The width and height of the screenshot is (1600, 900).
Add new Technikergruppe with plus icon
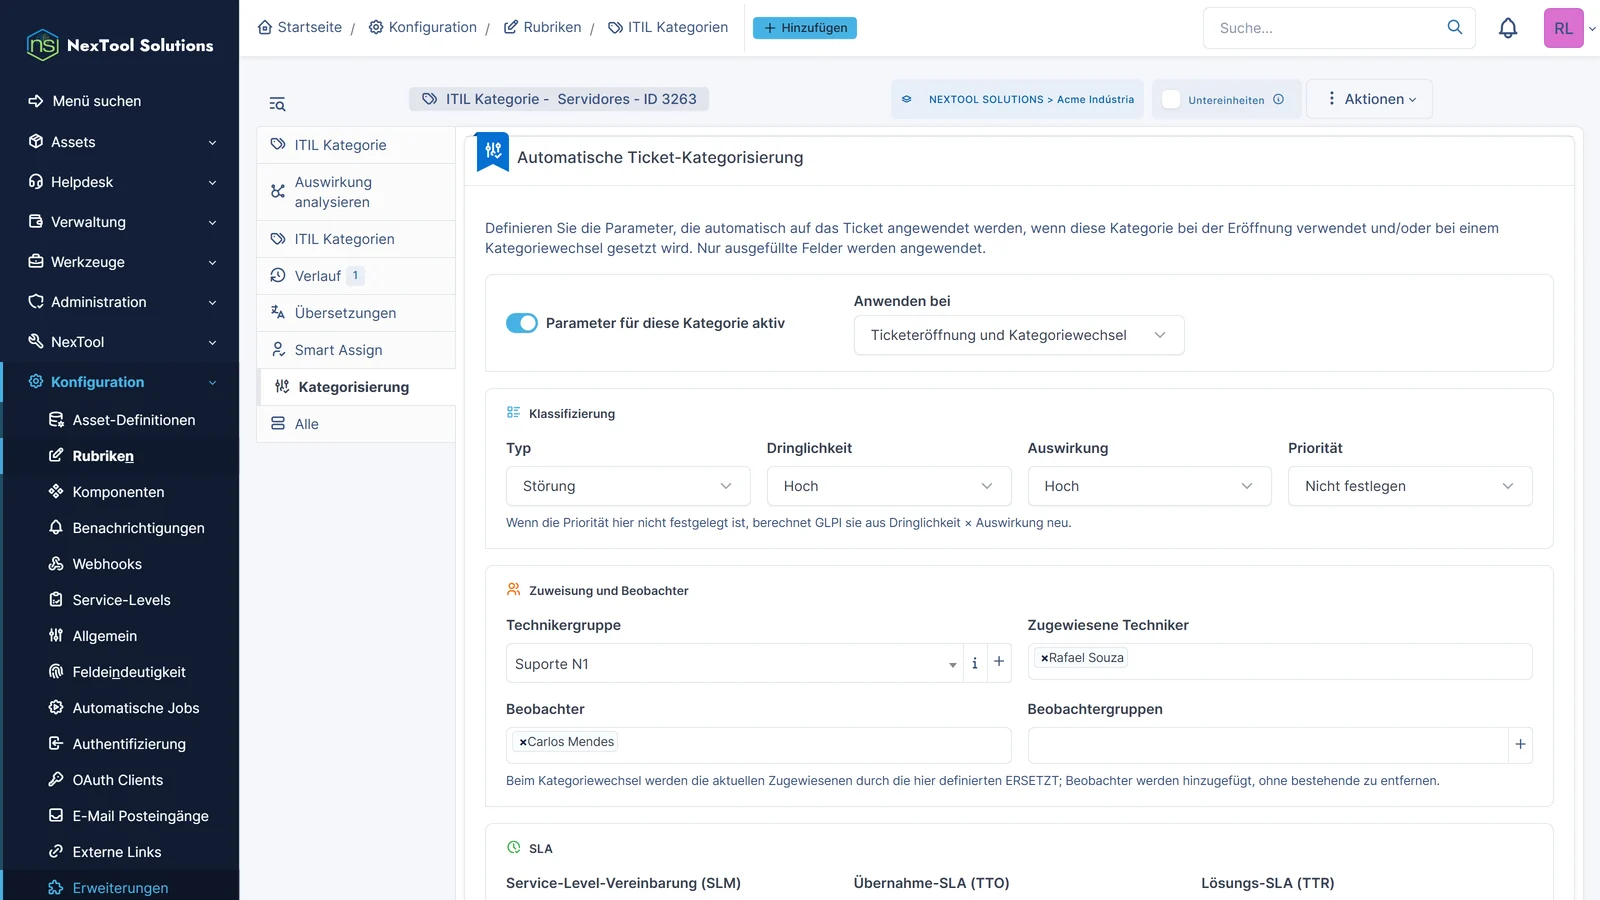(x=999, y=662)
